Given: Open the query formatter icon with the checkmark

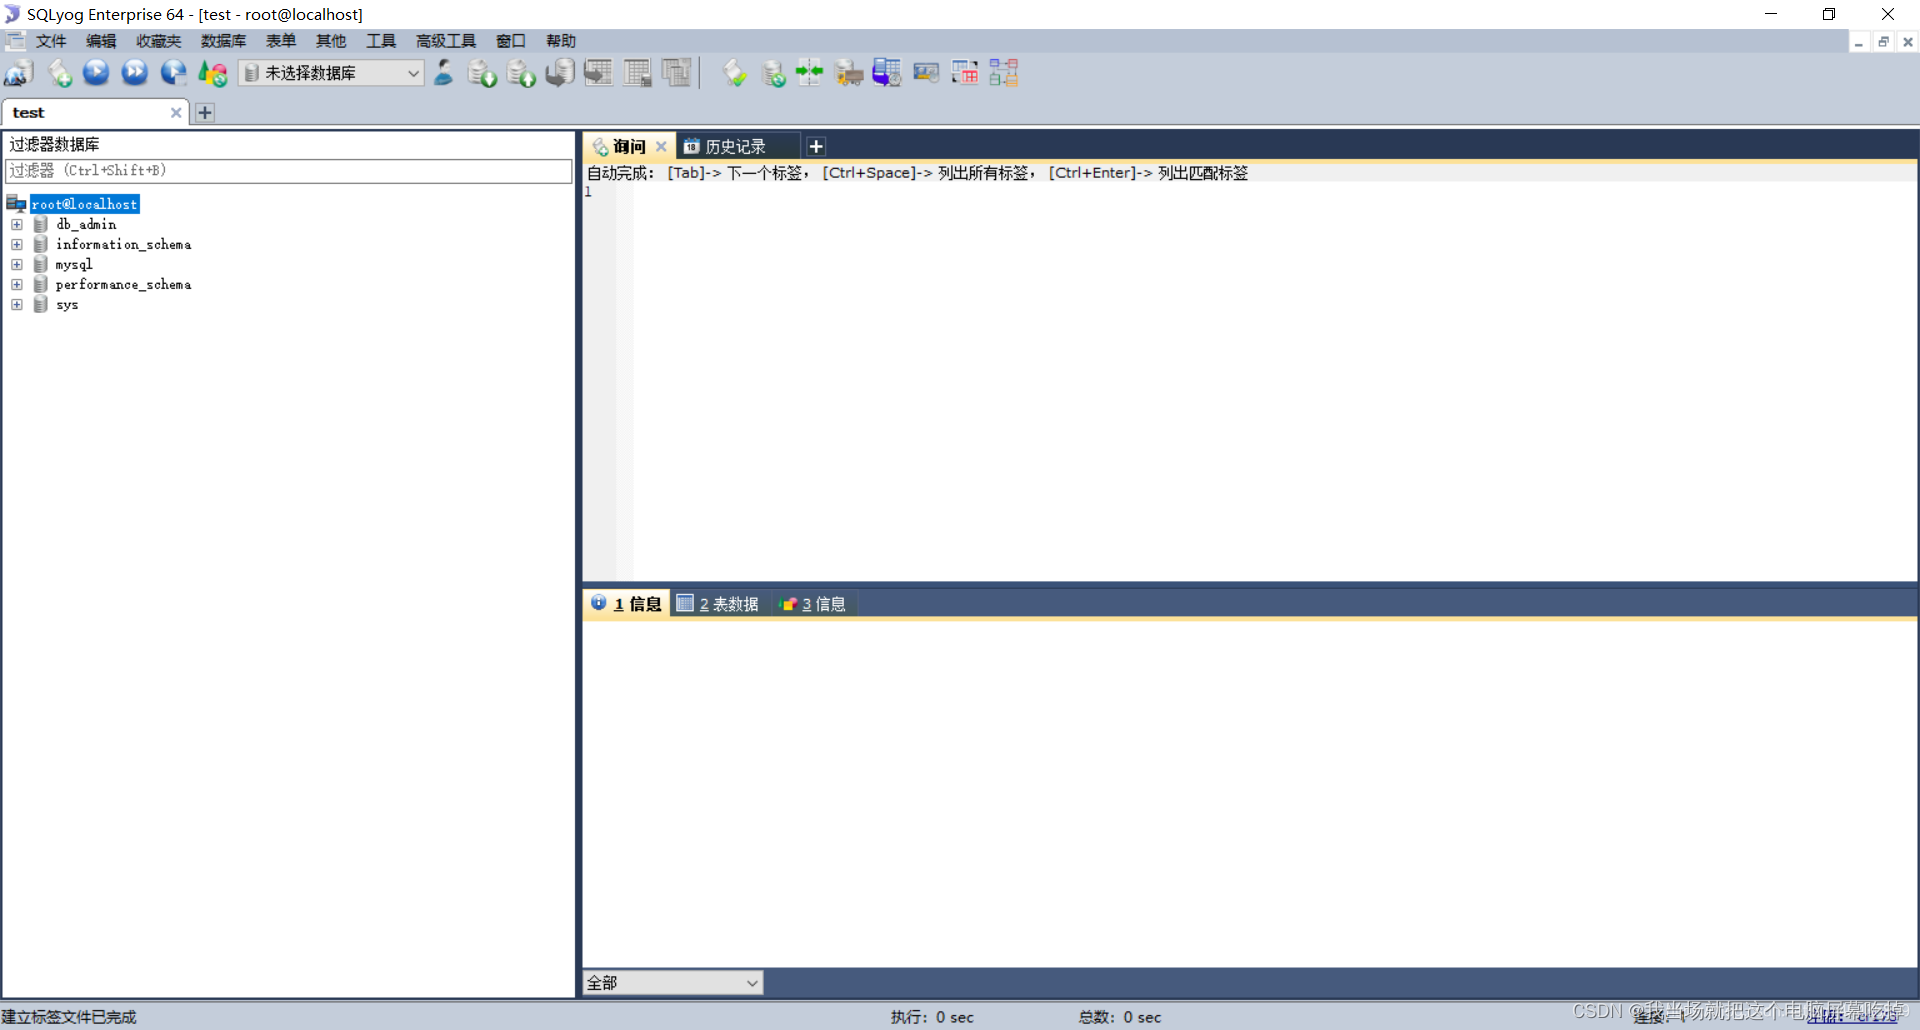Looking at the screenshot, I should (735, 73).
